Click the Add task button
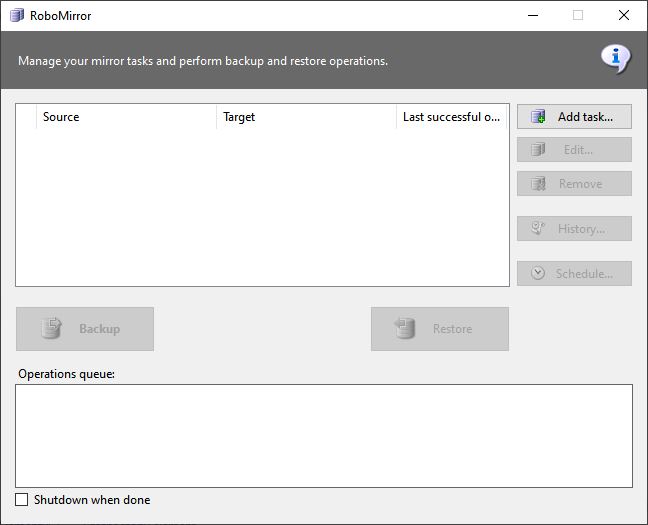This screenshot has height=525, width=648. tap(574, 117)
